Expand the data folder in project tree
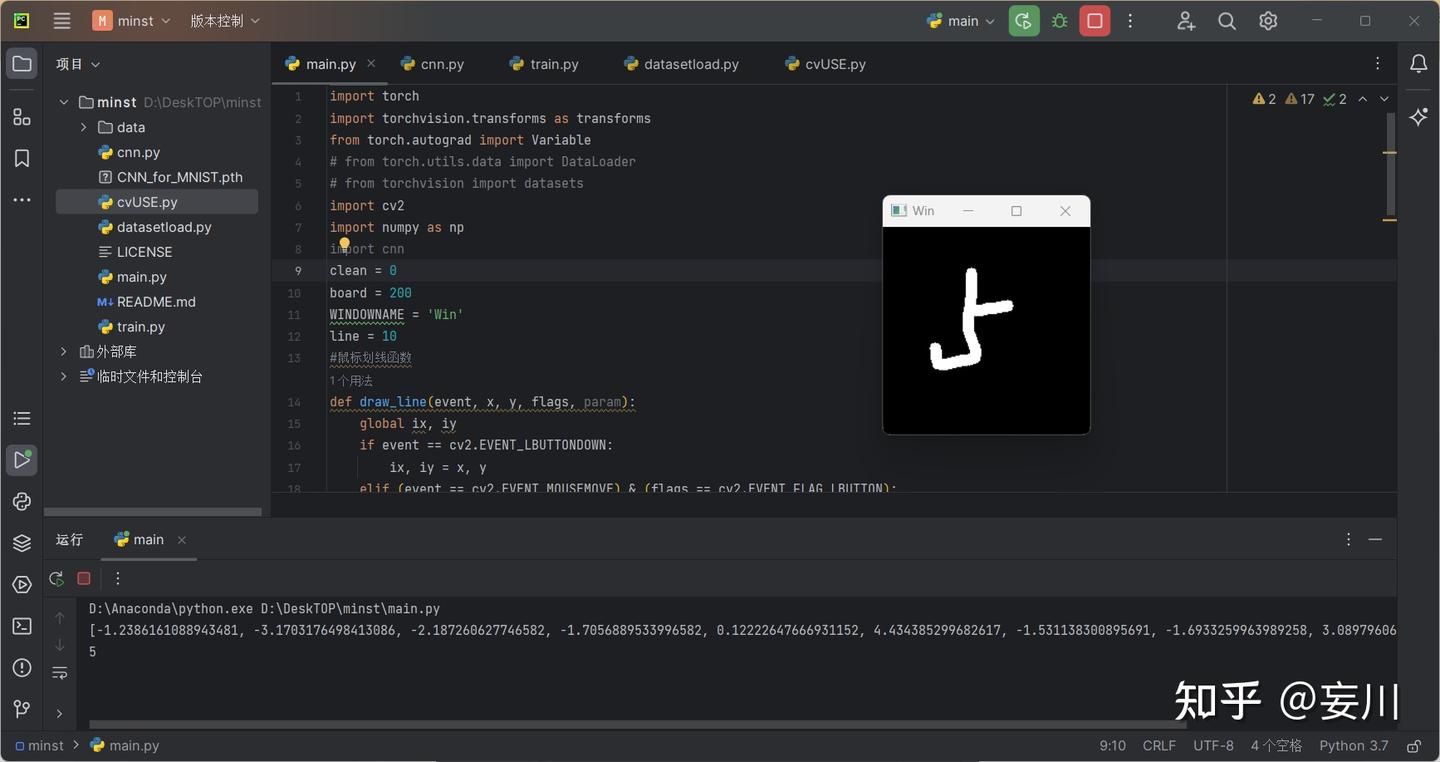The image size is (1440, 762). 84,128
